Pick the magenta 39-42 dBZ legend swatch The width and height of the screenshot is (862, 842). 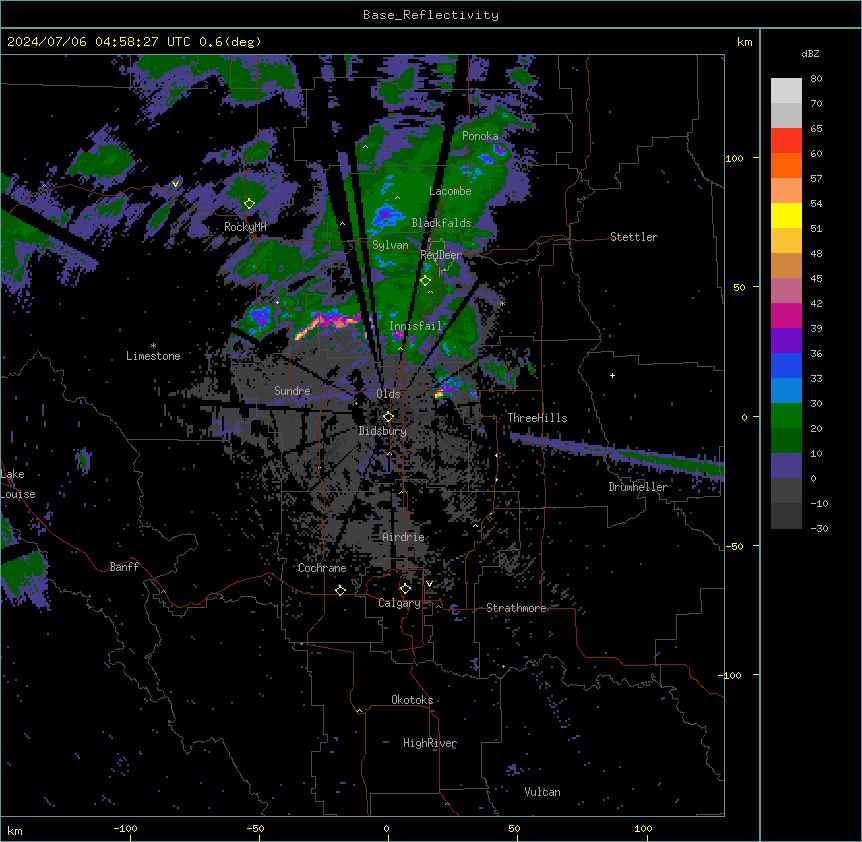(786, 315)
